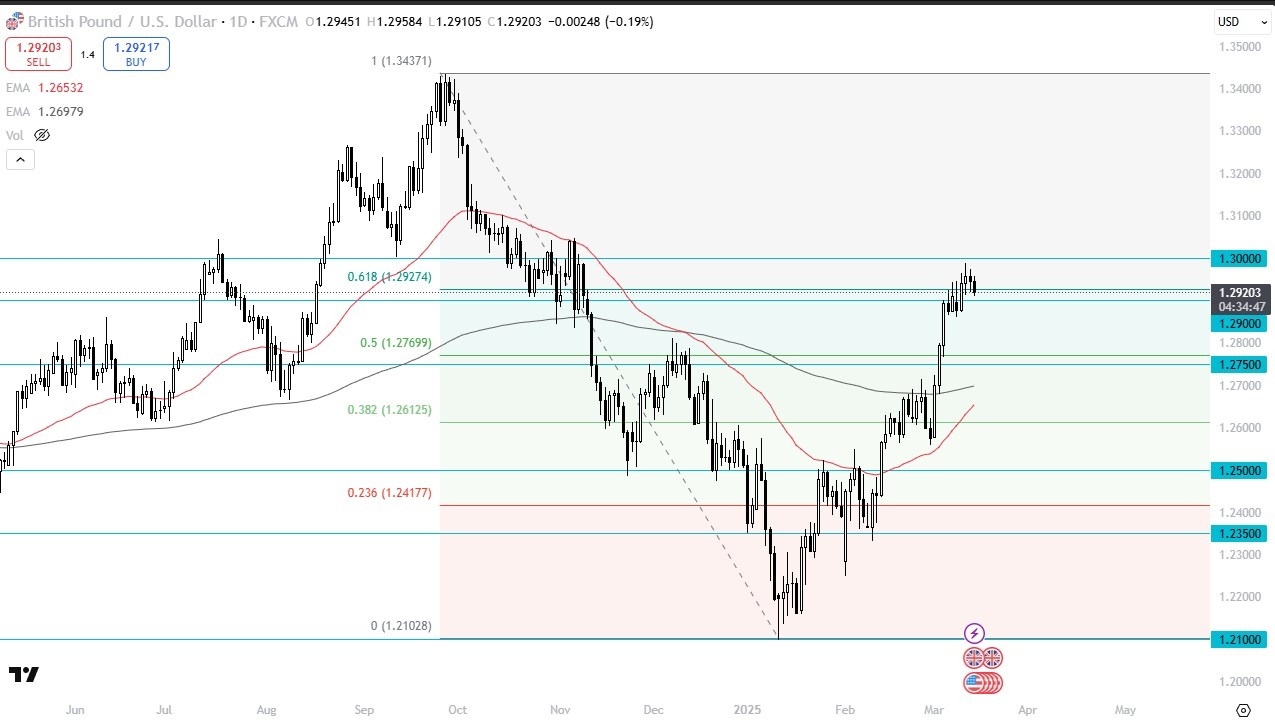Open the US flag economic events stack
Image resolution: width=1275 pixels, height=722 pixels.
(x=980, y=683)
